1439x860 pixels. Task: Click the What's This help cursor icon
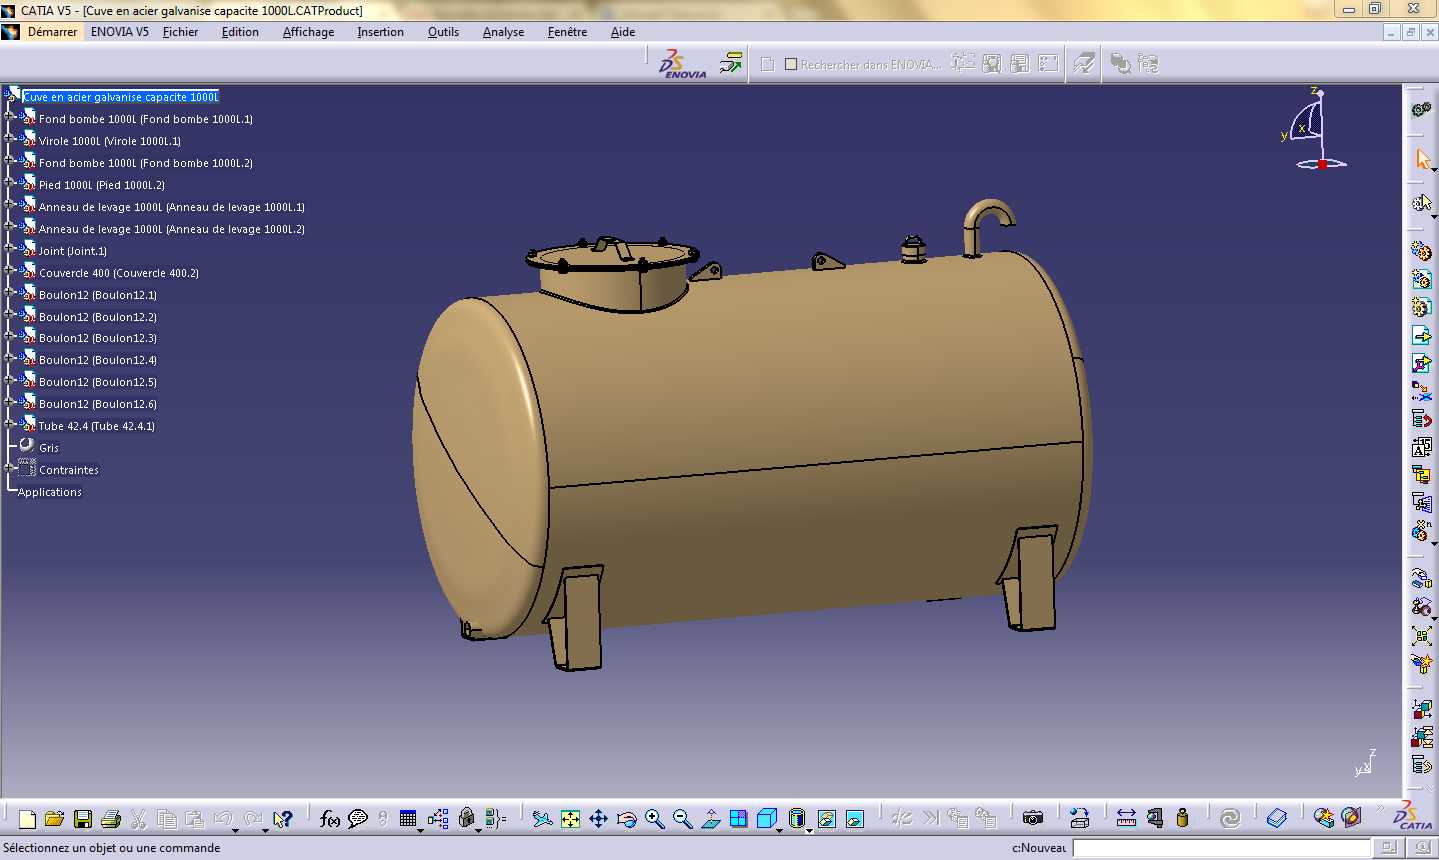click(x=283, y=819)
